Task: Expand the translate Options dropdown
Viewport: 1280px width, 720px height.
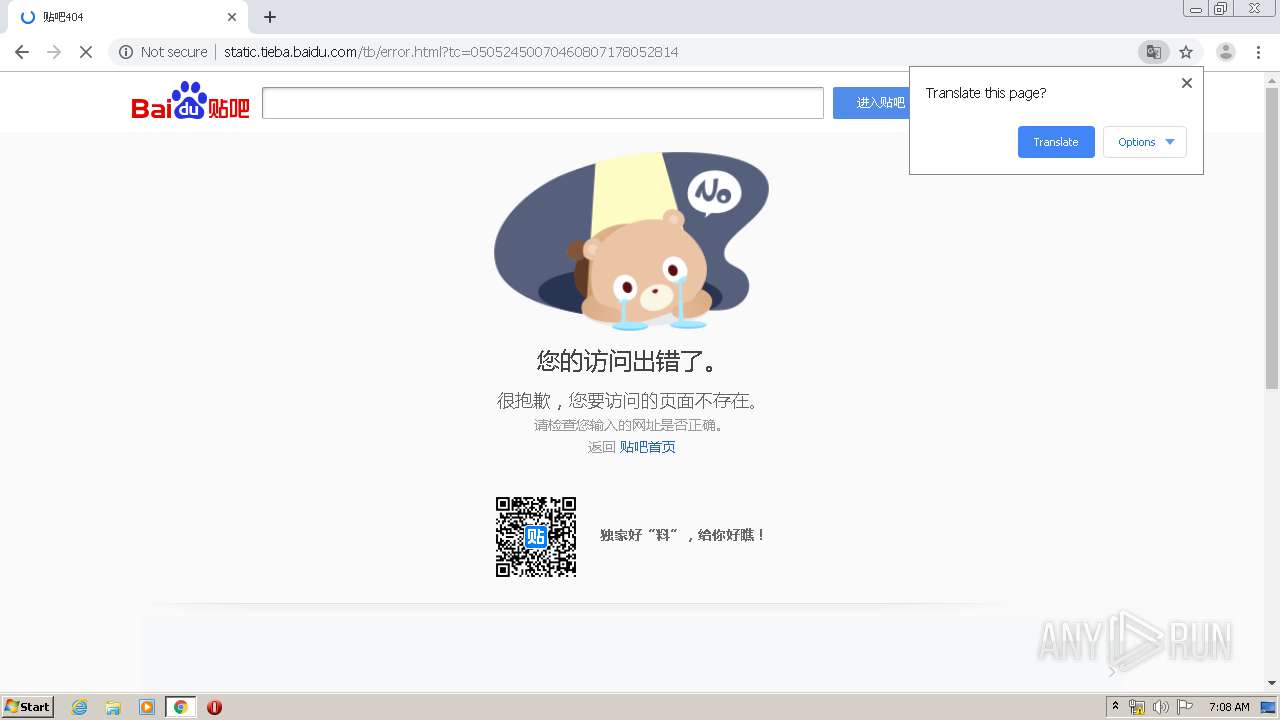Action: pyautogui.click(x=1145, y=142)
